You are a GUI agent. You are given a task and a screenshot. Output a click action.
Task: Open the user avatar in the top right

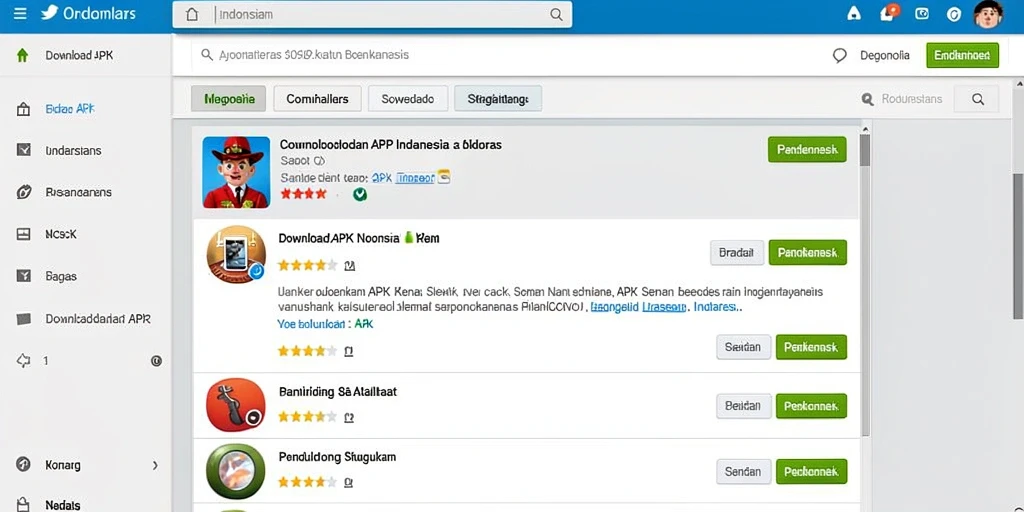[x=987, y=14]
